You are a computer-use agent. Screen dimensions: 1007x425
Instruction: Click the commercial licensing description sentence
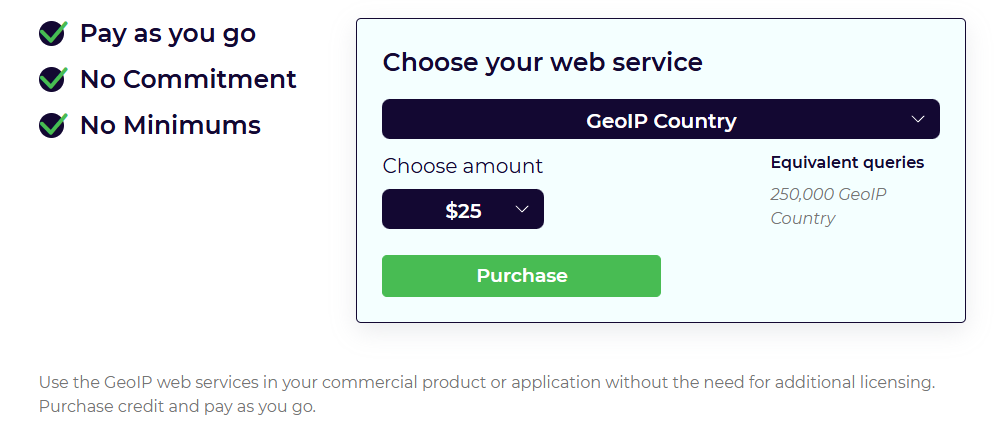[487, 383]
